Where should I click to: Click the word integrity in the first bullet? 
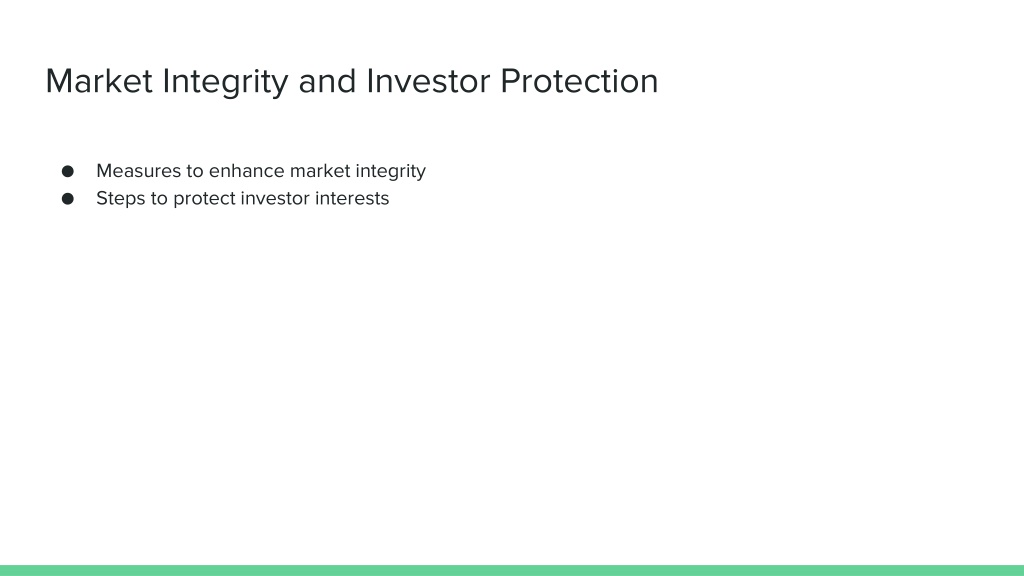pos(391,172)
